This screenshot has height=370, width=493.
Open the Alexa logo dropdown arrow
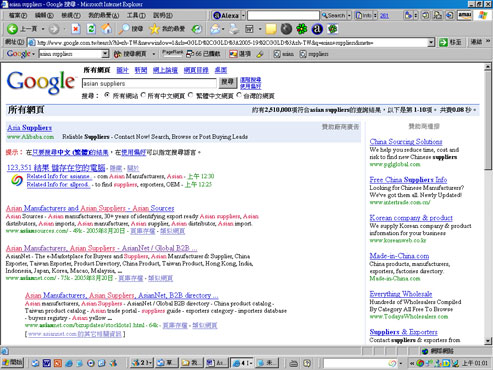tap(243, 15)
